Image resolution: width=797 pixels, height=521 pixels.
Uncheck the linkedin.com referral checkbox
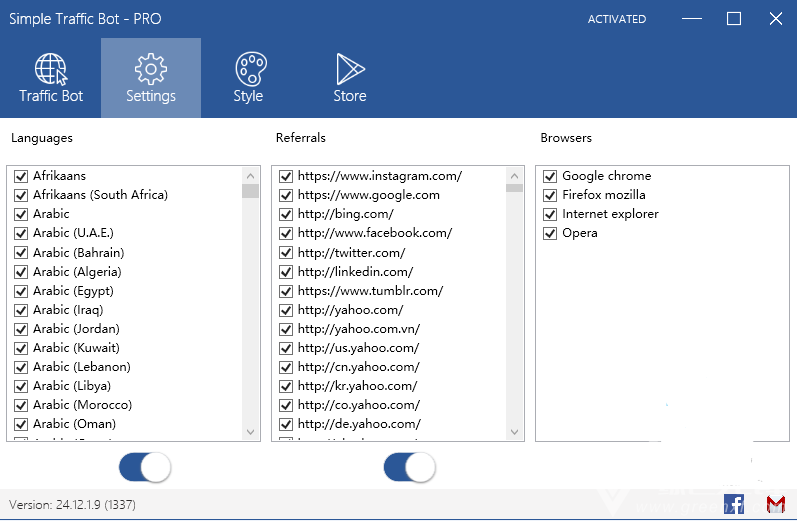(x=286, y=272)
